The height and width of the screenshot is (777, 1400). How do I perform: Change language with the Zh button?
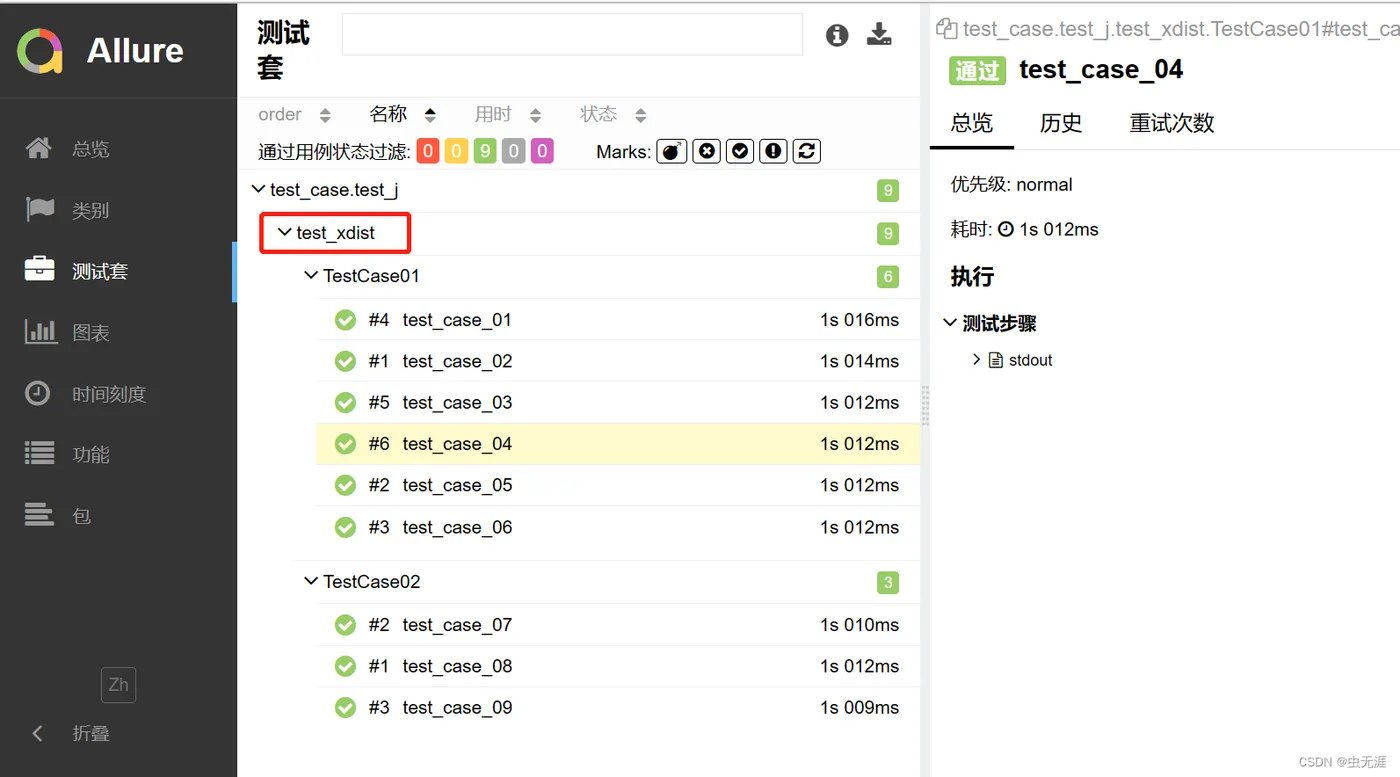pos(118,685)
